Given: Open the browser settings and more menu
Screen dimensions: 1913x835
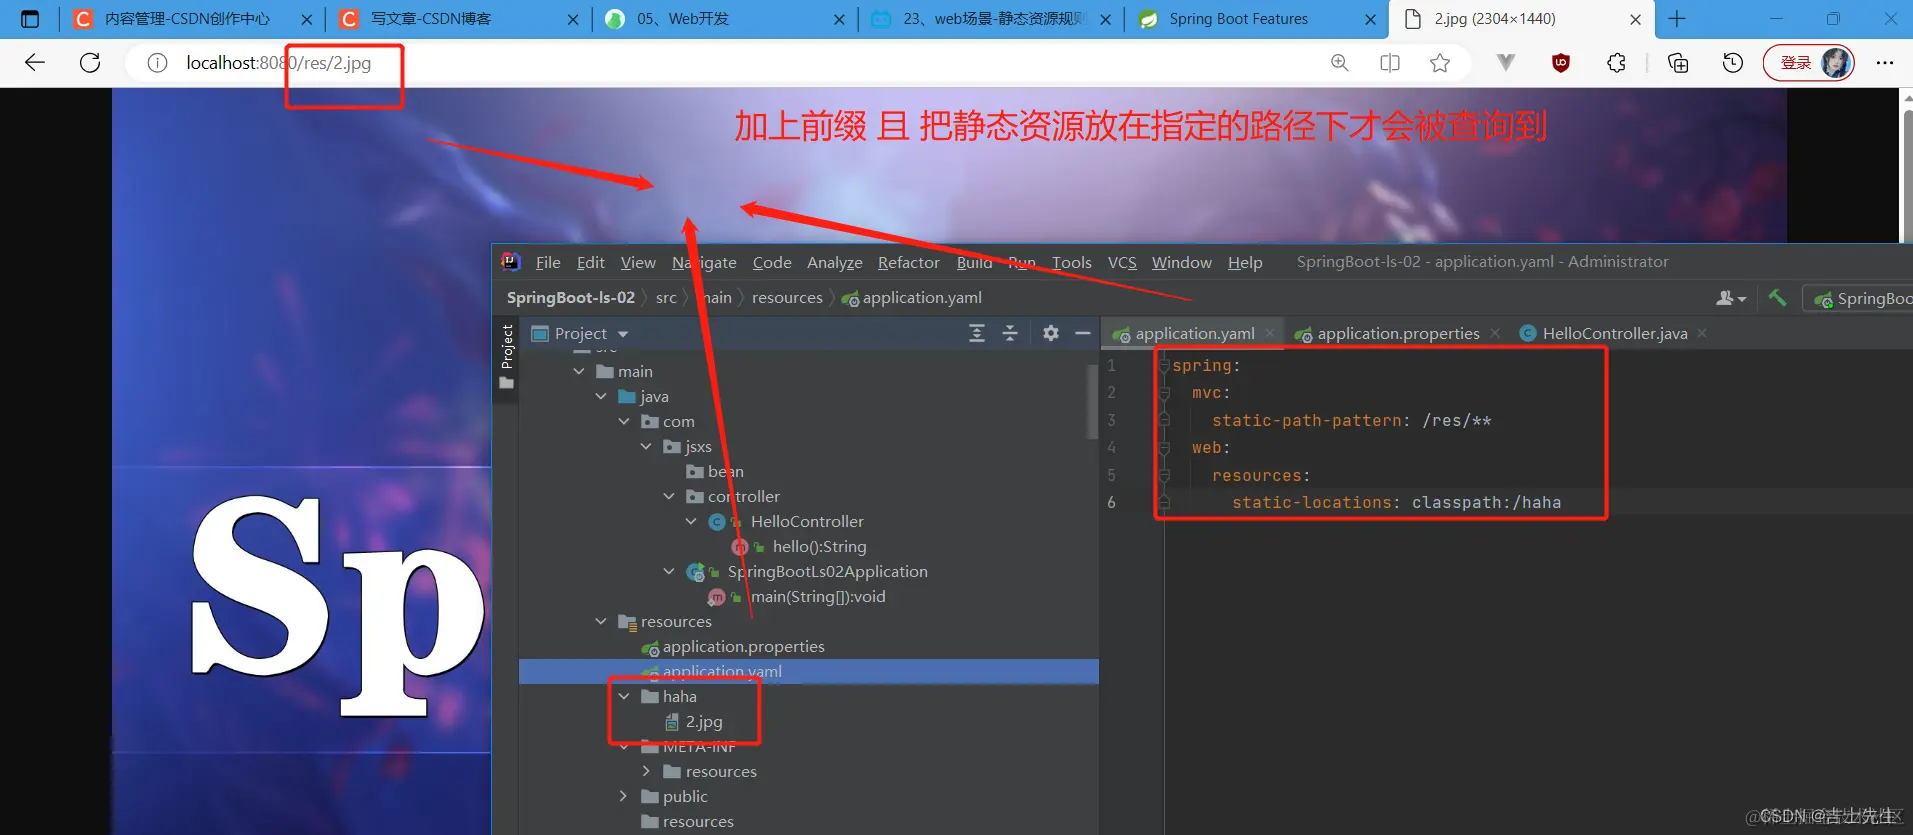Looking at the screenshot, I should 1885,63.
